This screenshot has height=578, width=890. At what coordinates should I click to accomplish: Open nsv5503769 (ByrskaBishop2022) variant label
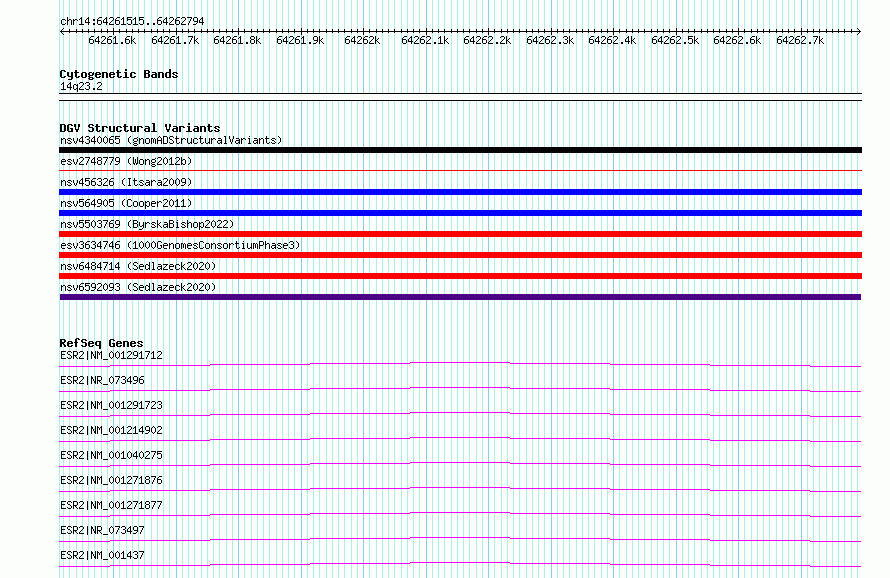pyautogui.click(x=147, y=224)
